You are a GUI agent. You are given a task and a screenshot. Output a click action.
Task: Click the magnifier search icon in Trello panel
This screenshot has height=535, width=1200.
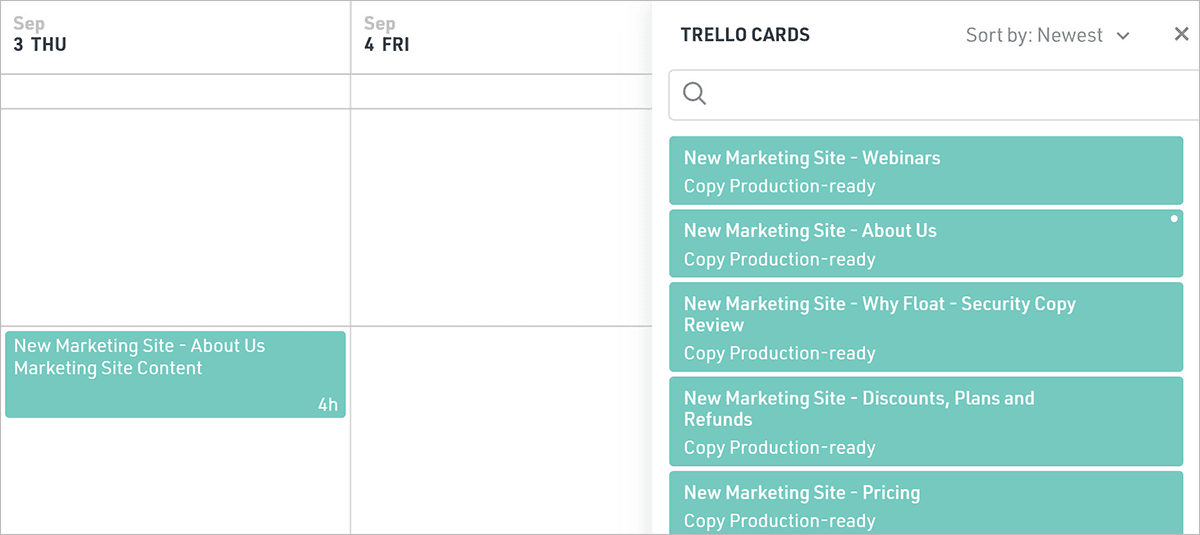[x=694, y=94]
